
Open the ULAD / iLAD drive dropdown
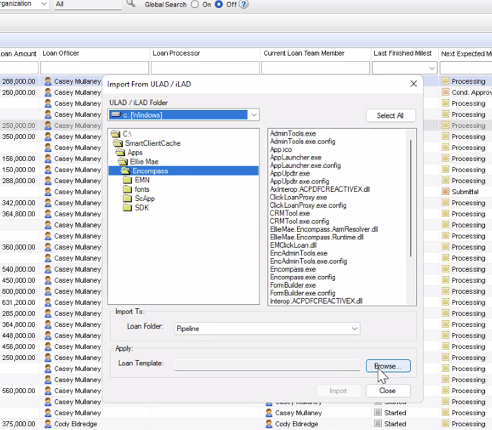[x=254, y=115]
